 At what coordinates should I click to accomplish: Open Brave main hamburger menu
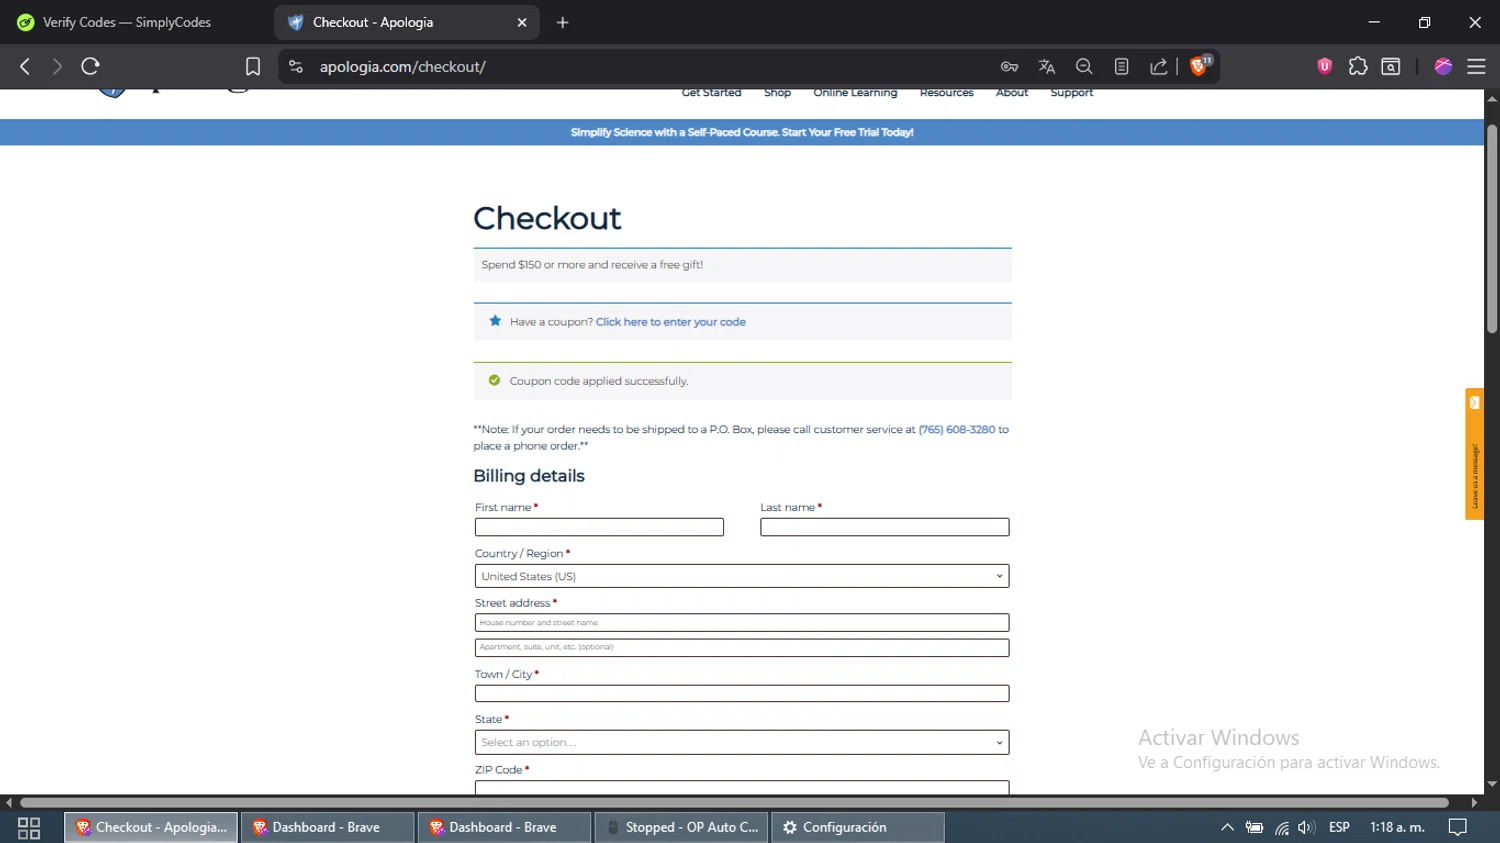click(1476, 67)
